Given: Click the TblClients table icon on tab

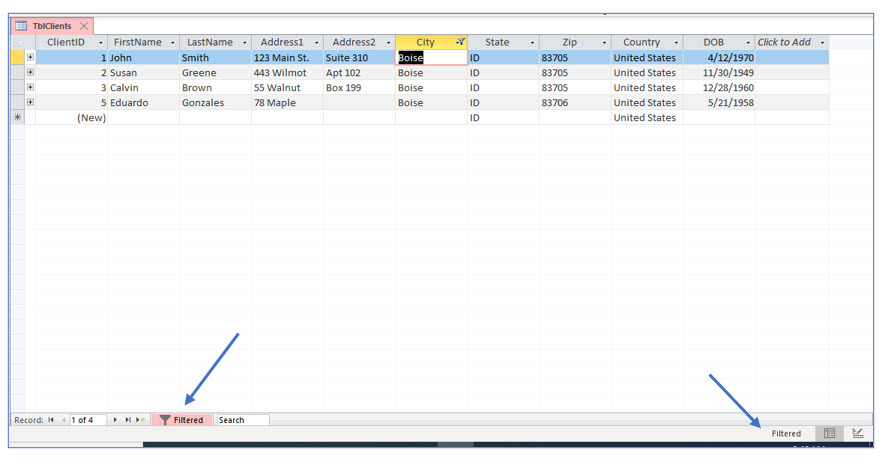Looking at the screenshot, I should 21,26.
